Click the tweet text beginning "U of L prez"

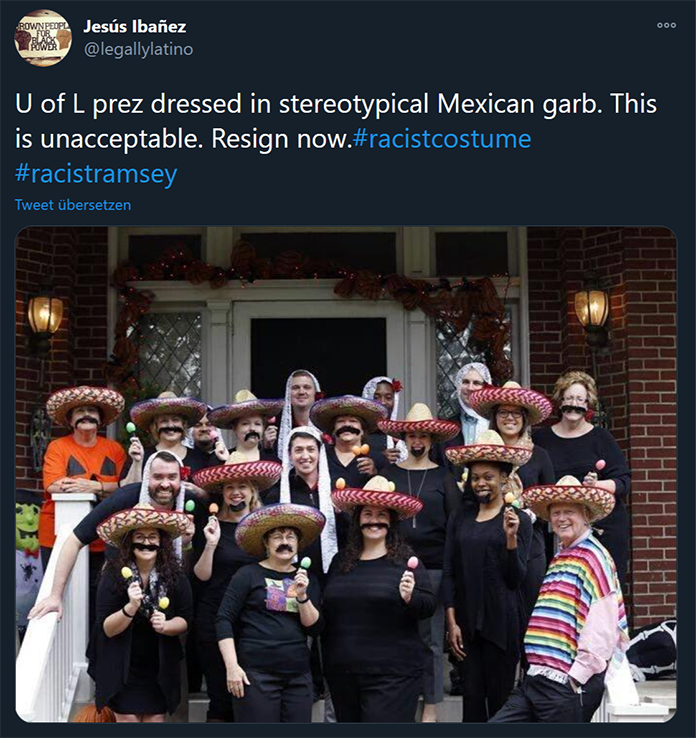[336, 138]
